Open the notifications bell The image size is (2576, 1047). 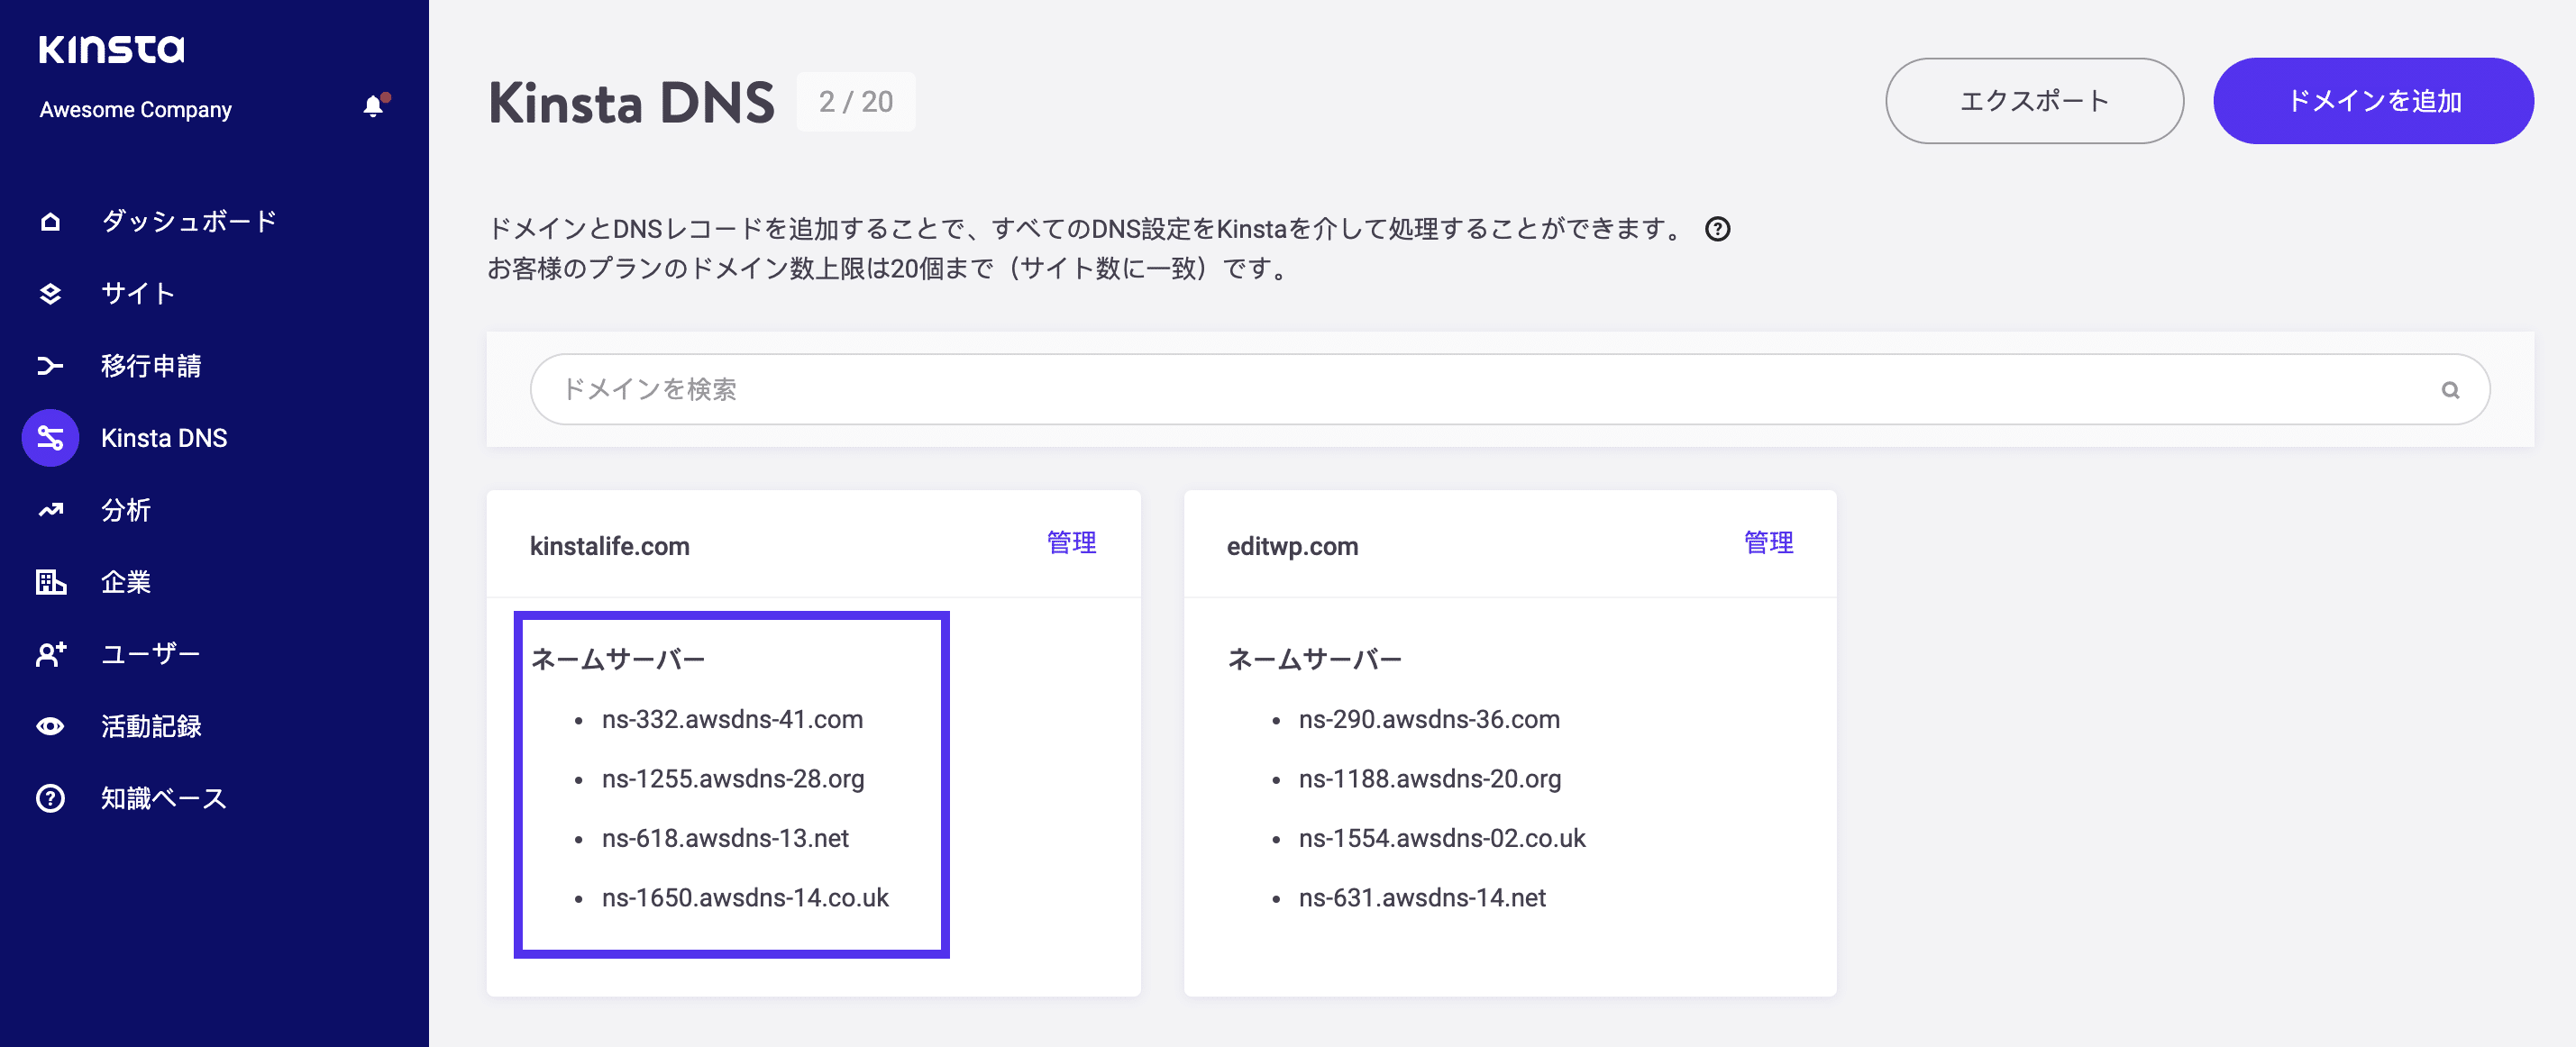tap(374, 106)
